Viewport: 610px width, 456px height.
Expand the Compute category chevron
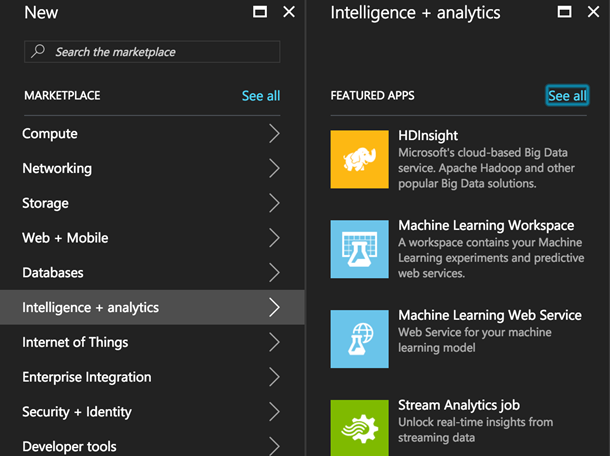pos(274,133)
